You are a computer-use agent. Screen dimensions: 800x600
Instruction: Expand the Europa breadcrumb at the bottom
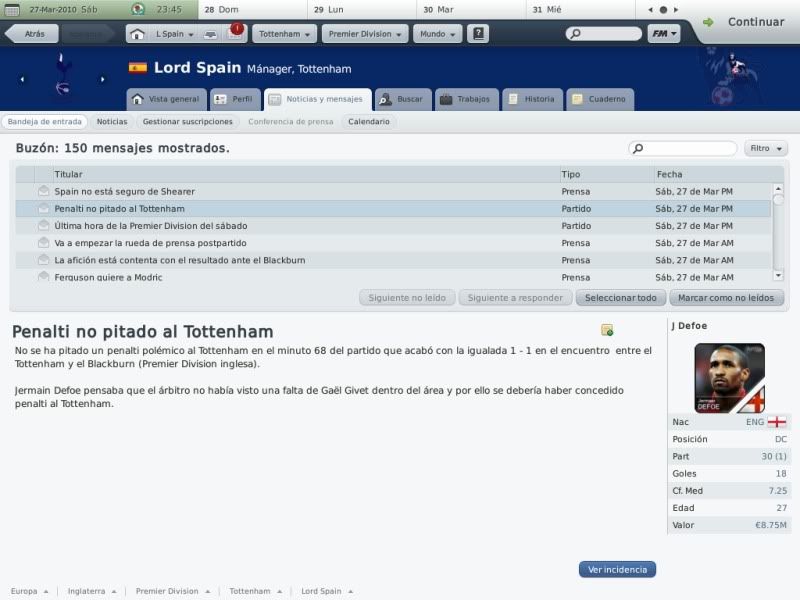pyautogui.click(x=29, y=591)
